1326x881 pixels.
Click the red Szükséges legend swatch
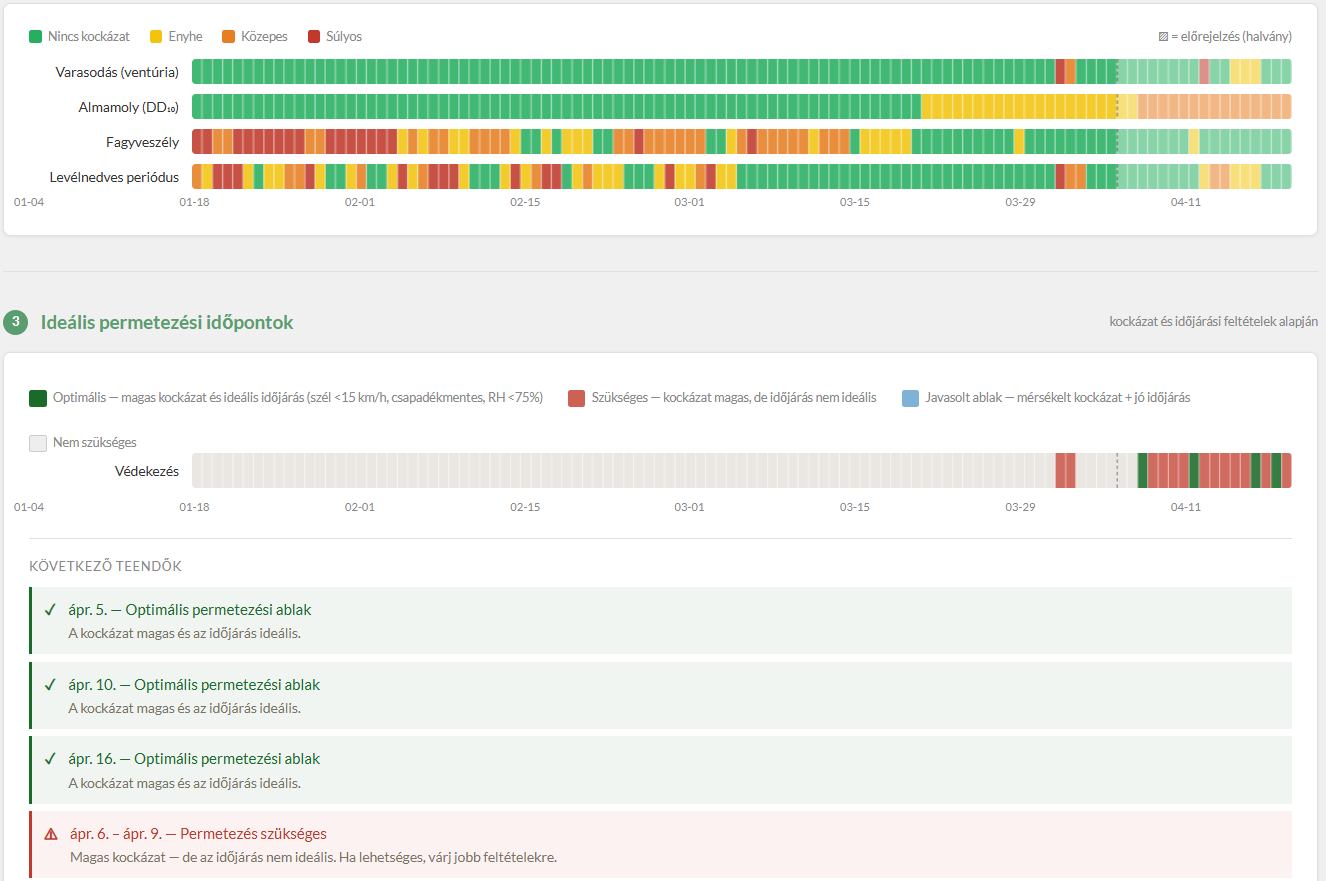[575, 398]
